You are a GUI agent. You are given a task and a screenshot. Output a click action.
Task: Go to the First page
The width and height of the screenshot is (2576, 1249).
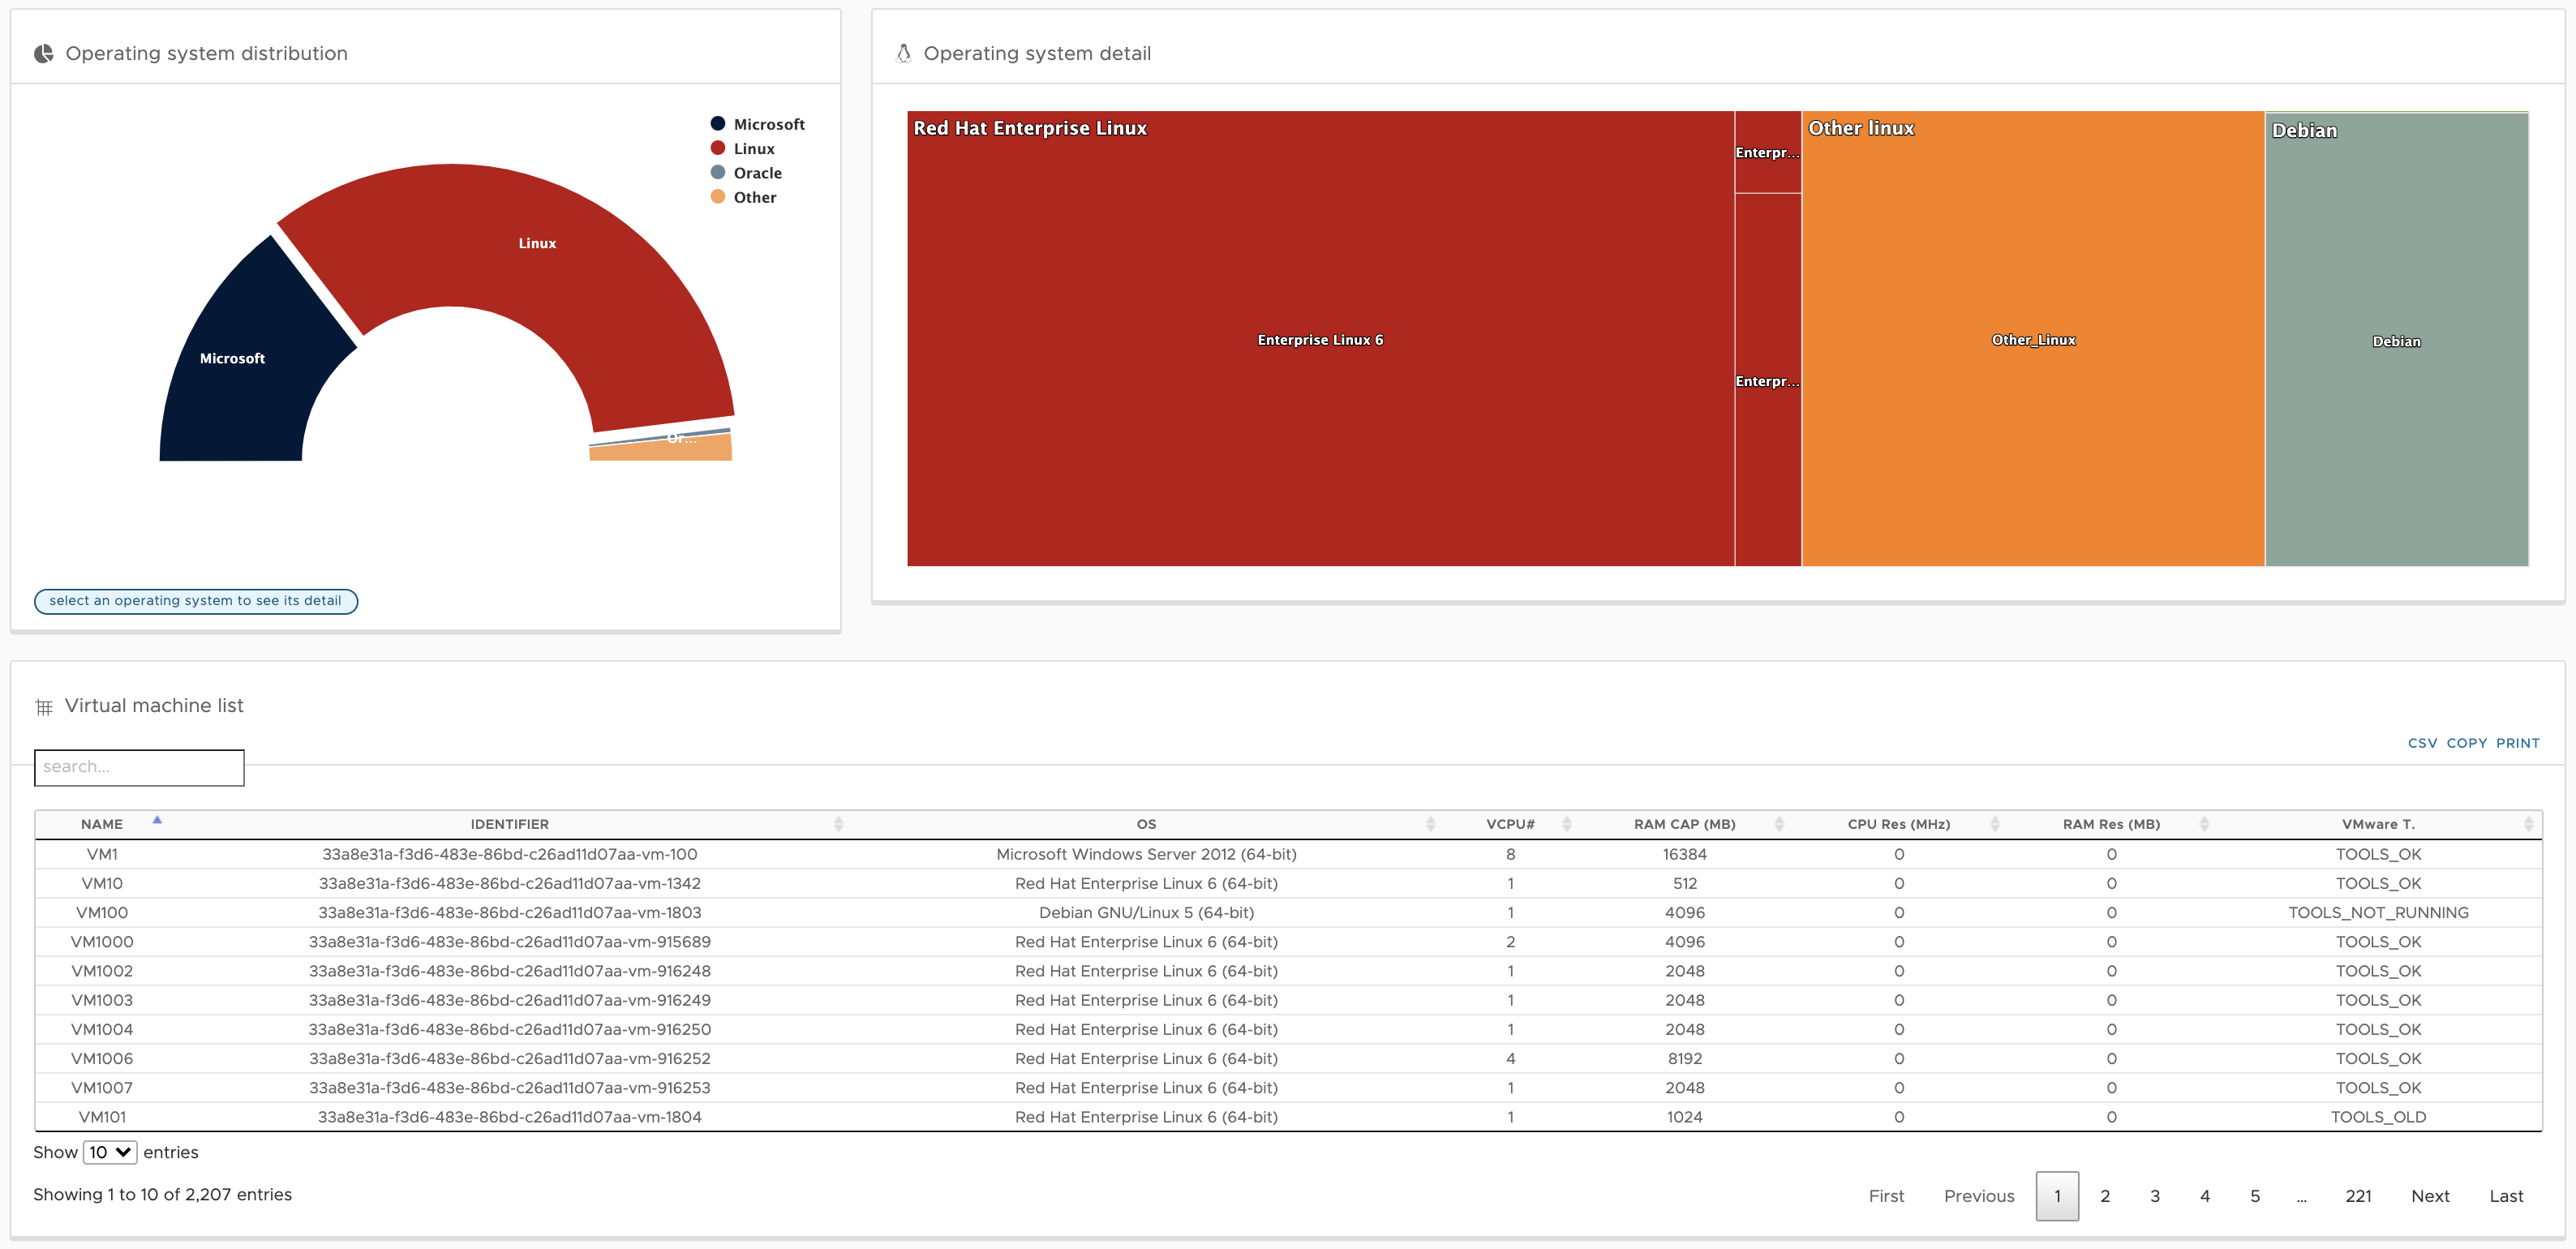pyautogui.click(x=1886, y=1196)
